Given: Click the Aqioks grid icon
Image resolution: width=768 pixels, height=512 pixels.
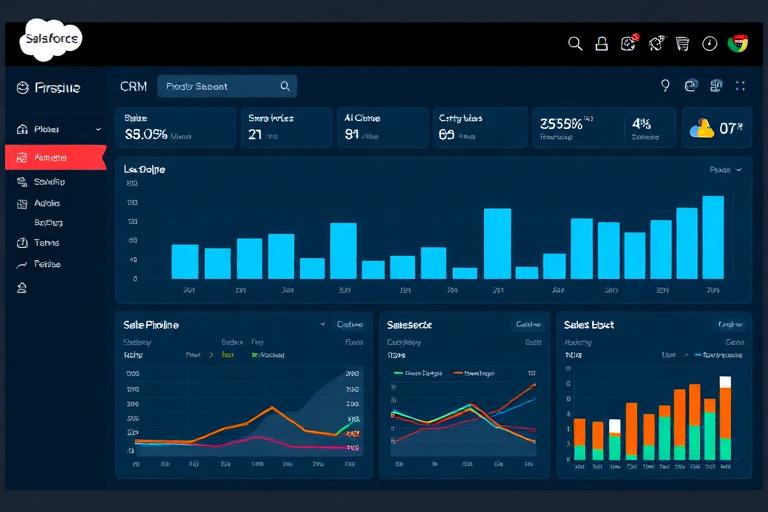Looking at the screenshot, I should tap(22, 204).
